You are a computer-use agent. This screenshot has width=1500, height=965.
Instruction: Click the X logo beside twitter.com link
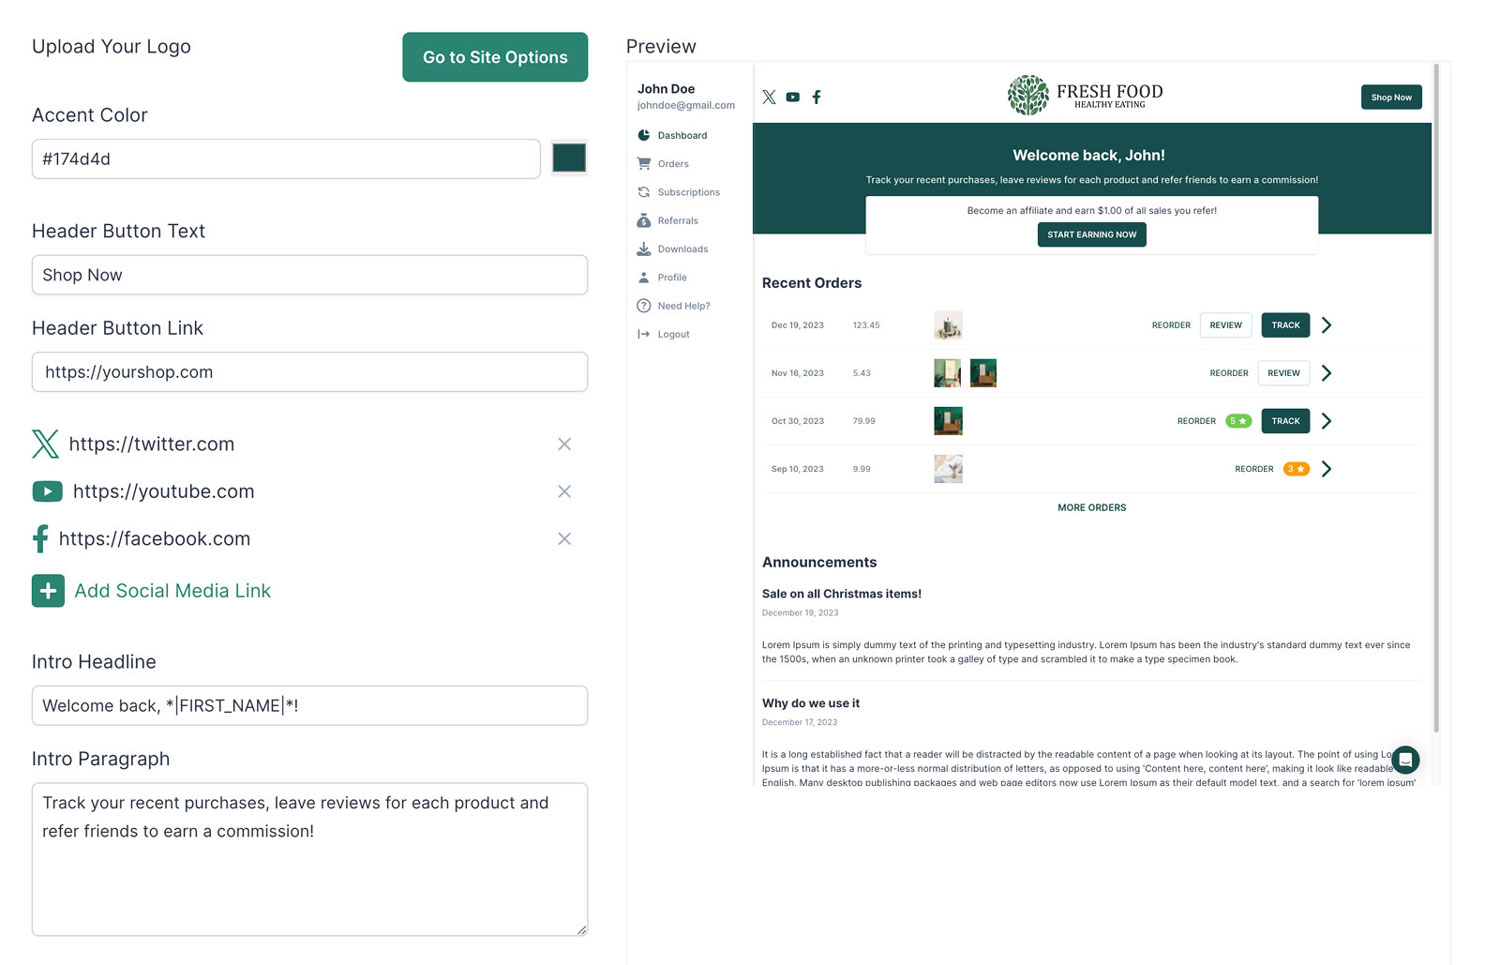45,444
